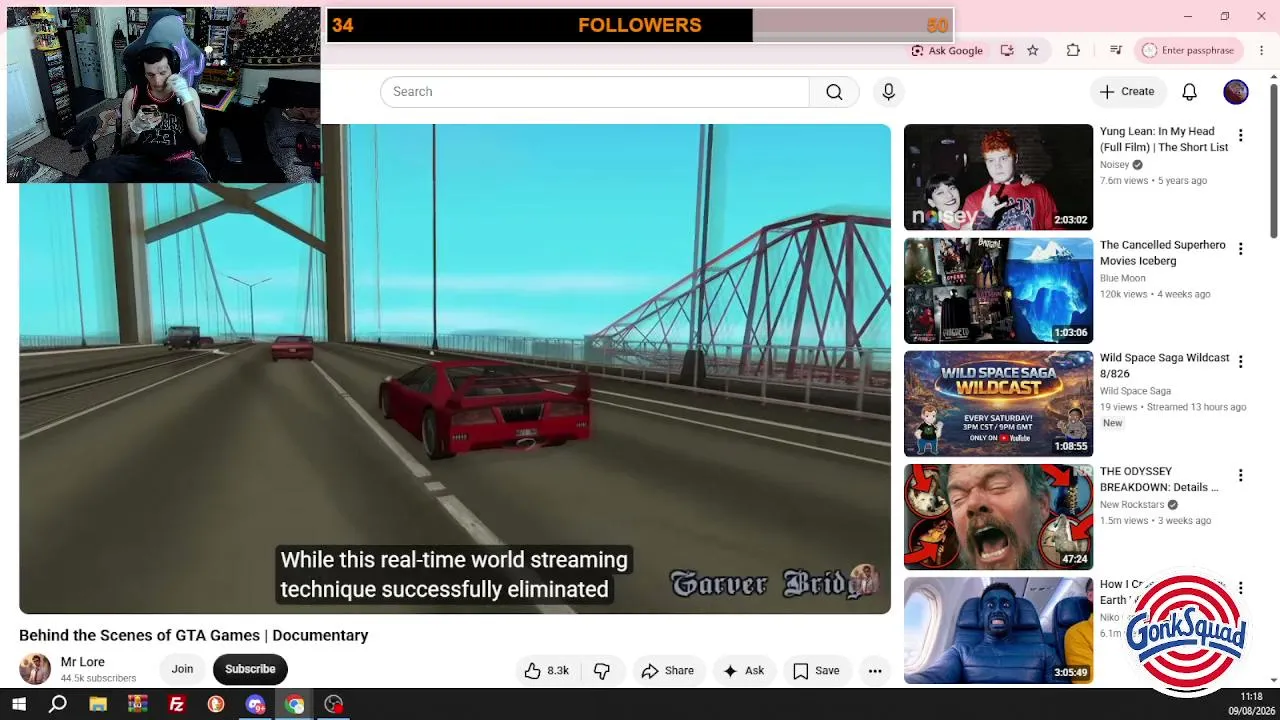This screenshot has height=720, width=1280.
Task: Click the YouTube search magnifier button
Action: coord(834,92)
